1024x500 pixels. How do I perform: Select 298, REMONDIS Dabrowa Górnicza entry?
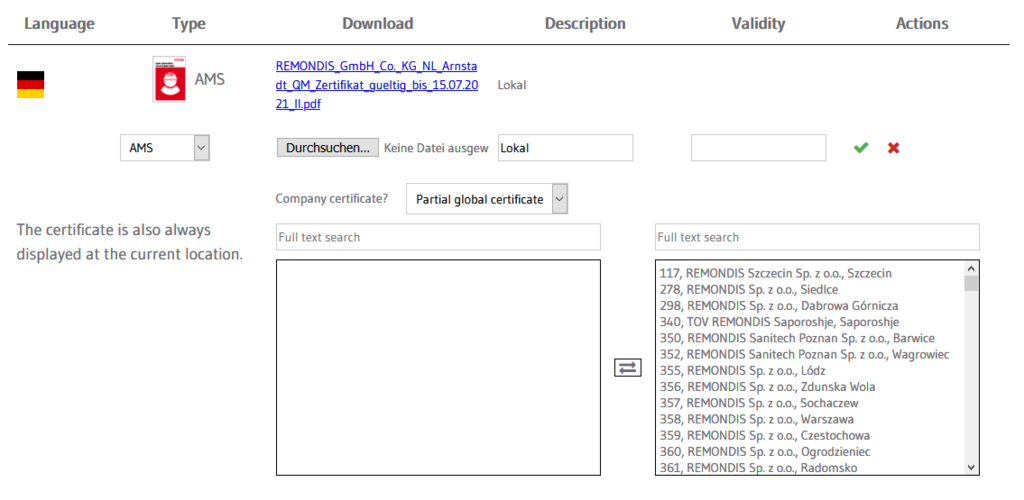[779, 305]
